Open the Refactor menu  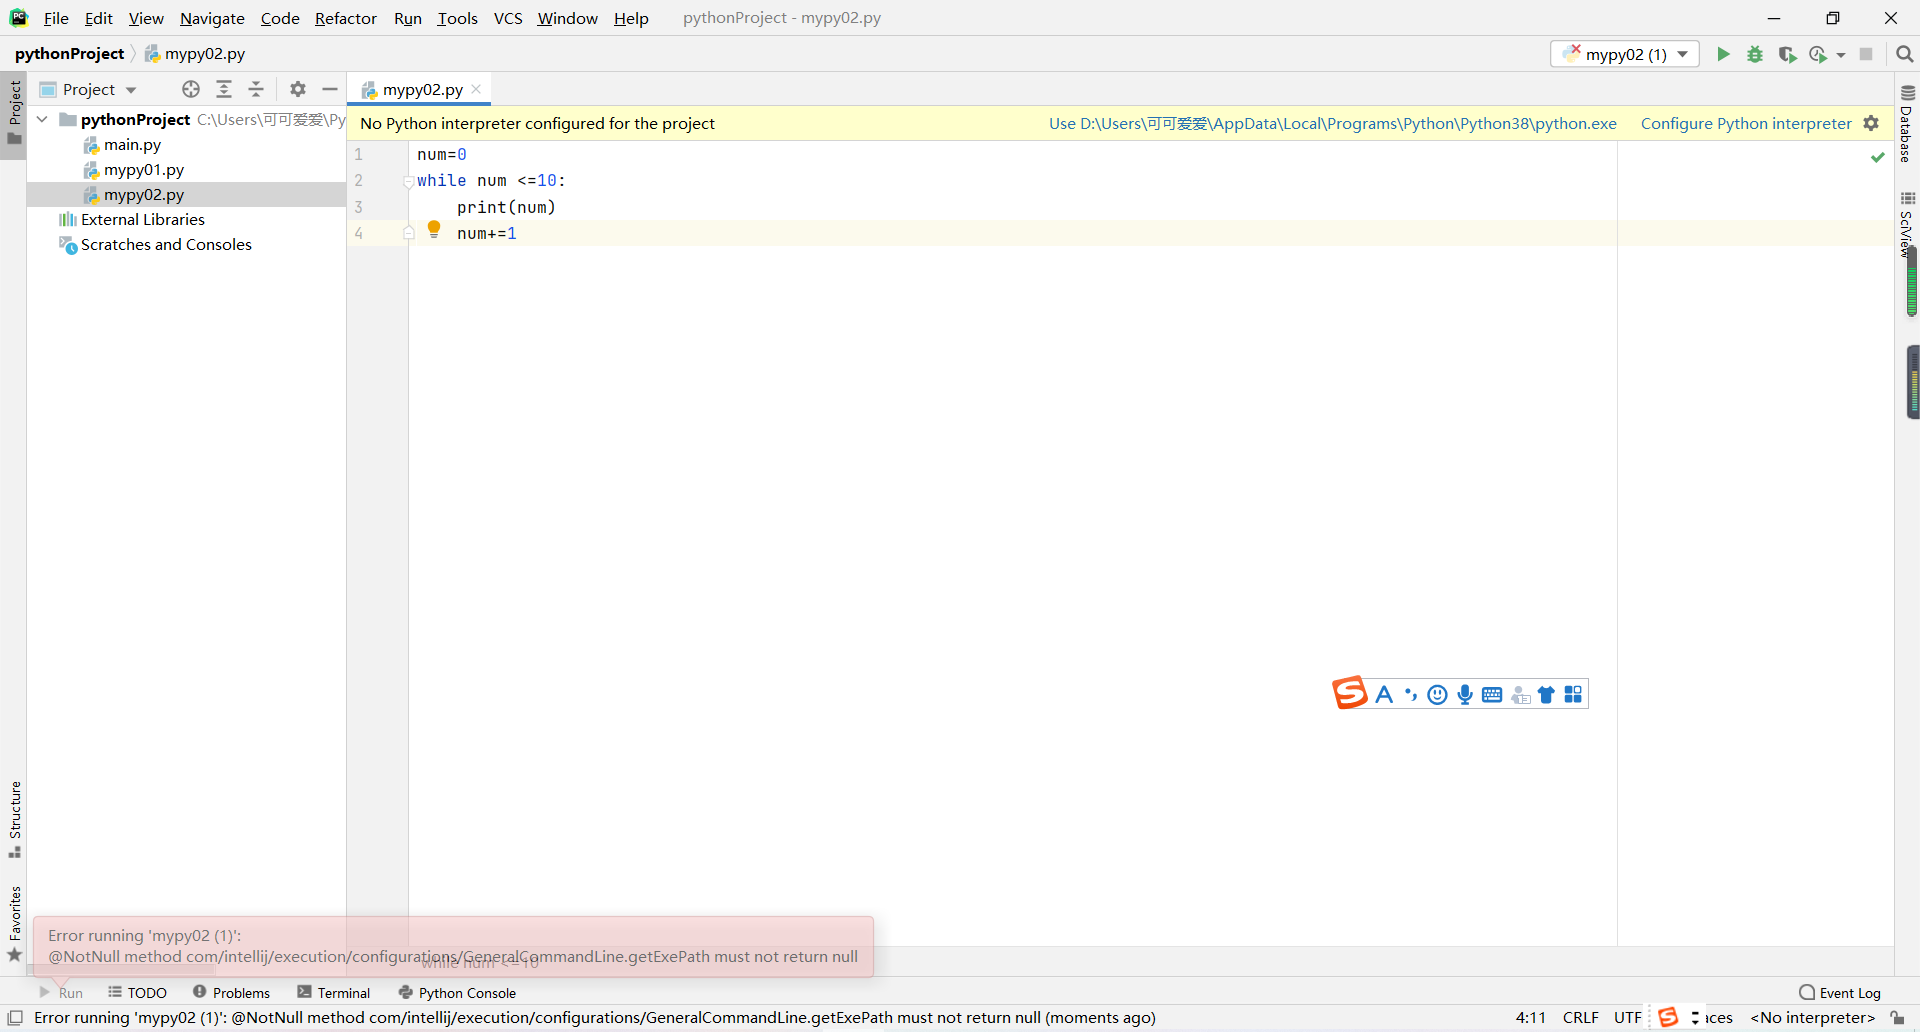pos(345,18)
